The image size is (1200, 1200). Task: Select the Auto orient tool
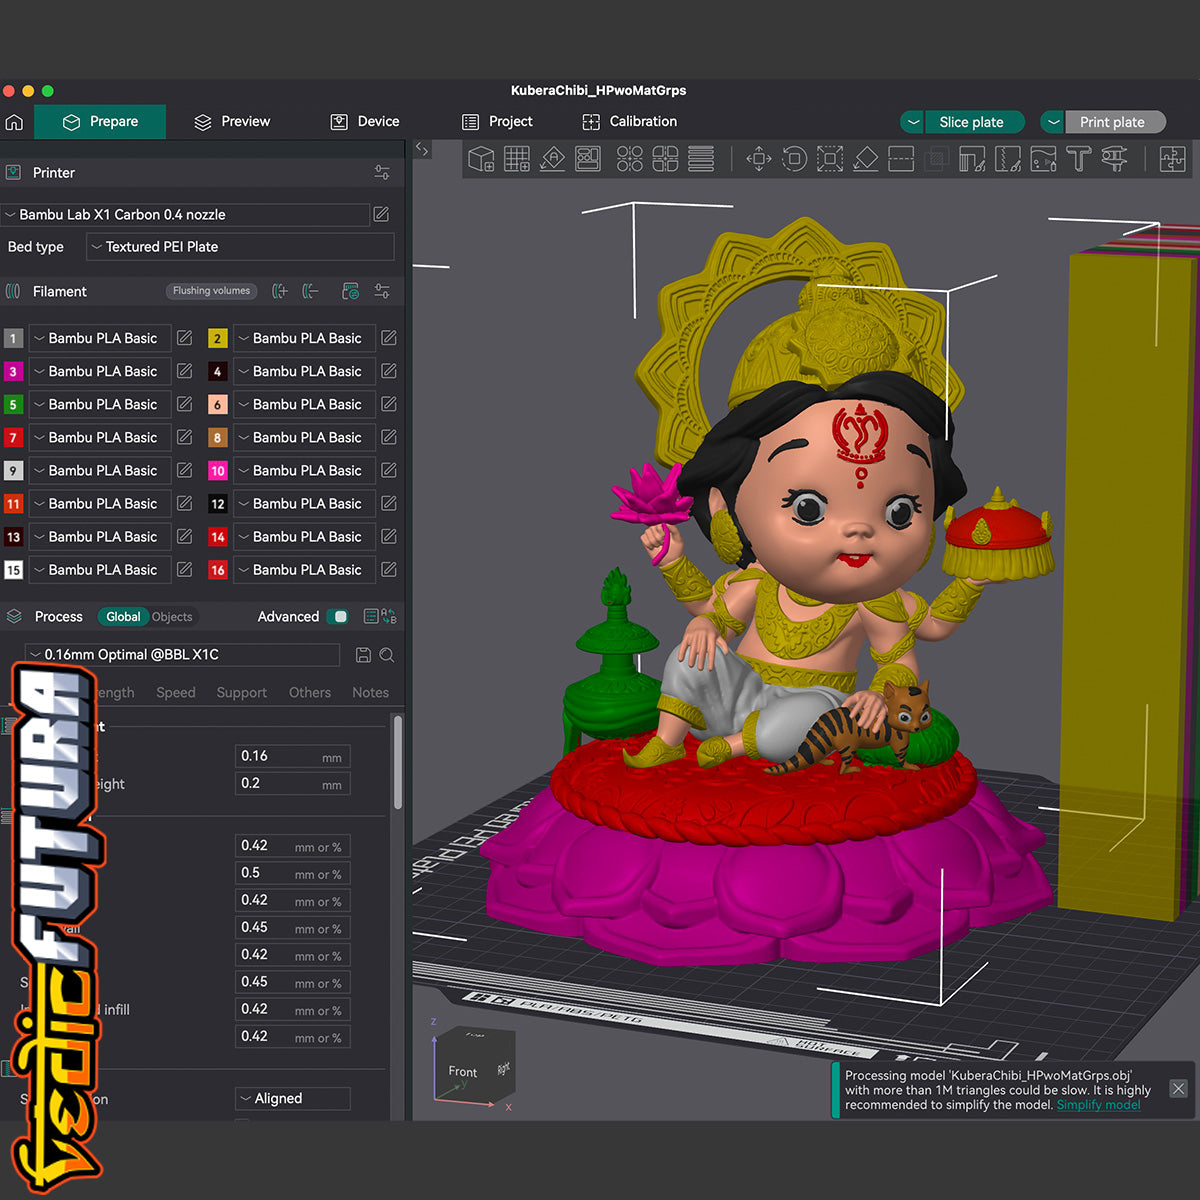tap(552, 159)
